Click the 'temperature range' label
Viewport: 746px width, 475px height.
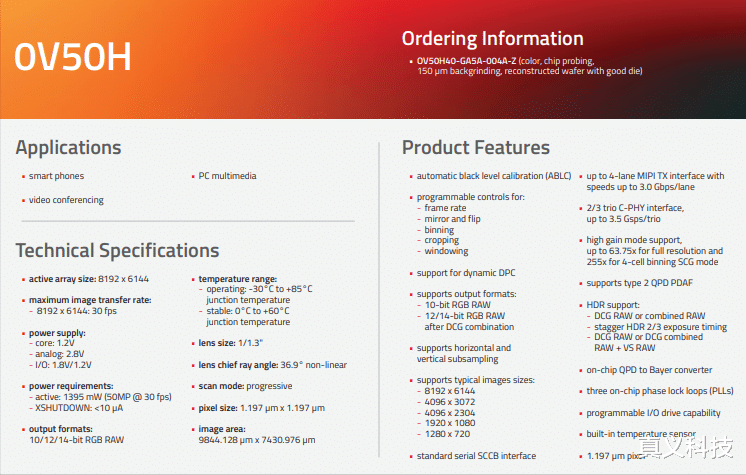pyautogui.click(x=237, y=279)
